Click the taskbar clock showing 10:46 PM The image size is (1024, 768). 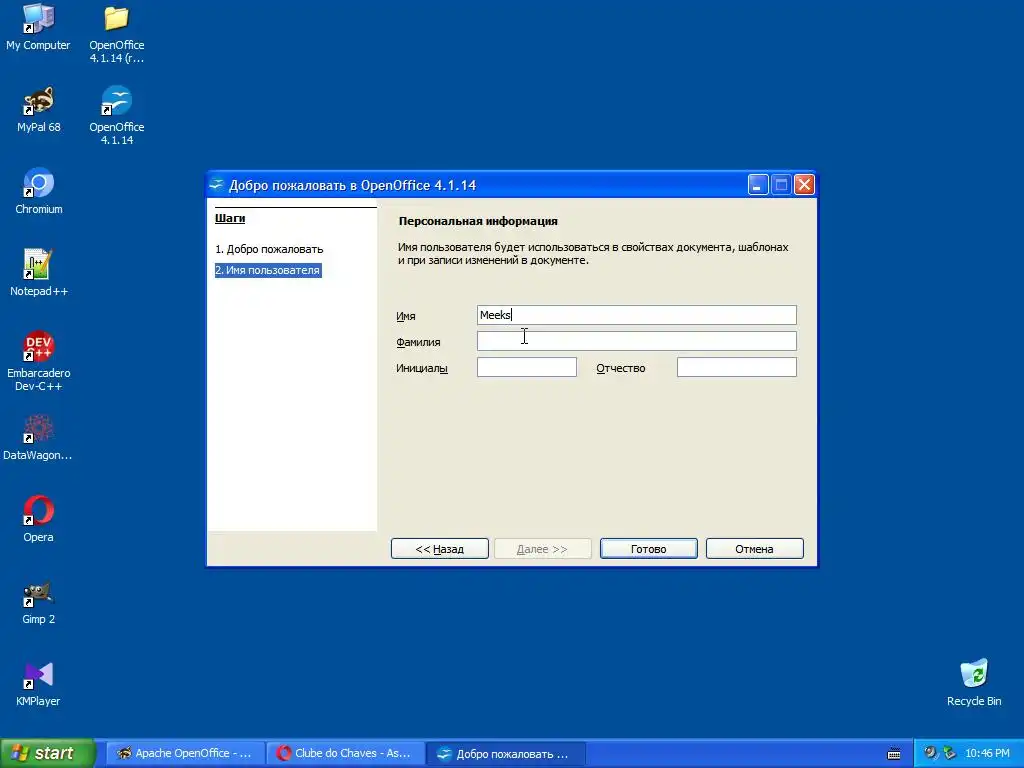987,753
